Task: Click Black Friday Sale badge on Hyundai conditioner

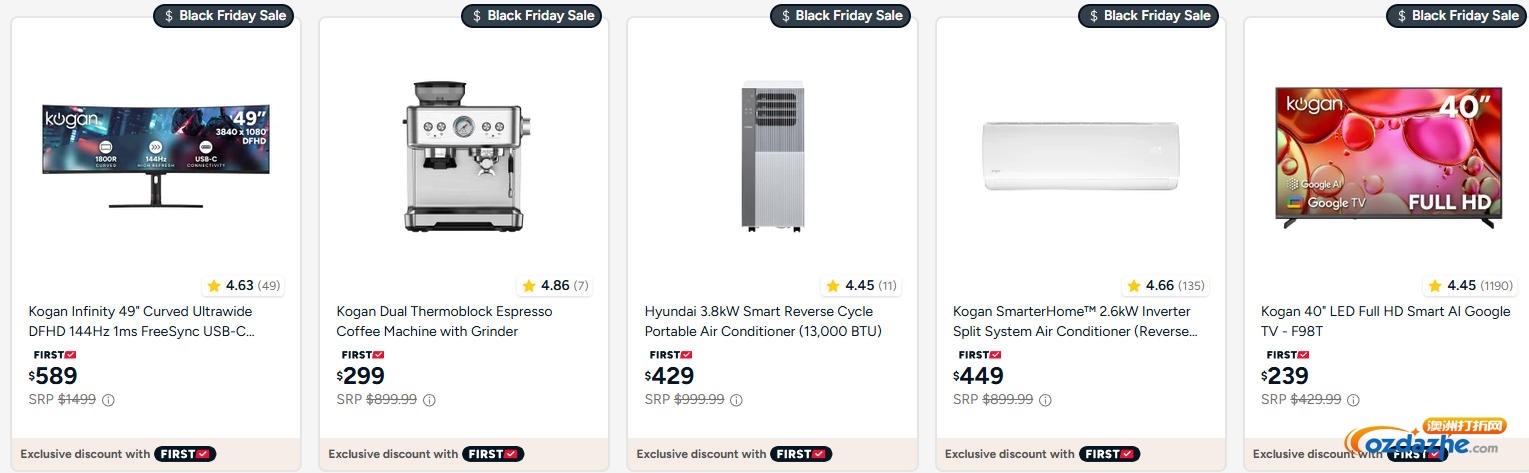Action: pos(840,15)
